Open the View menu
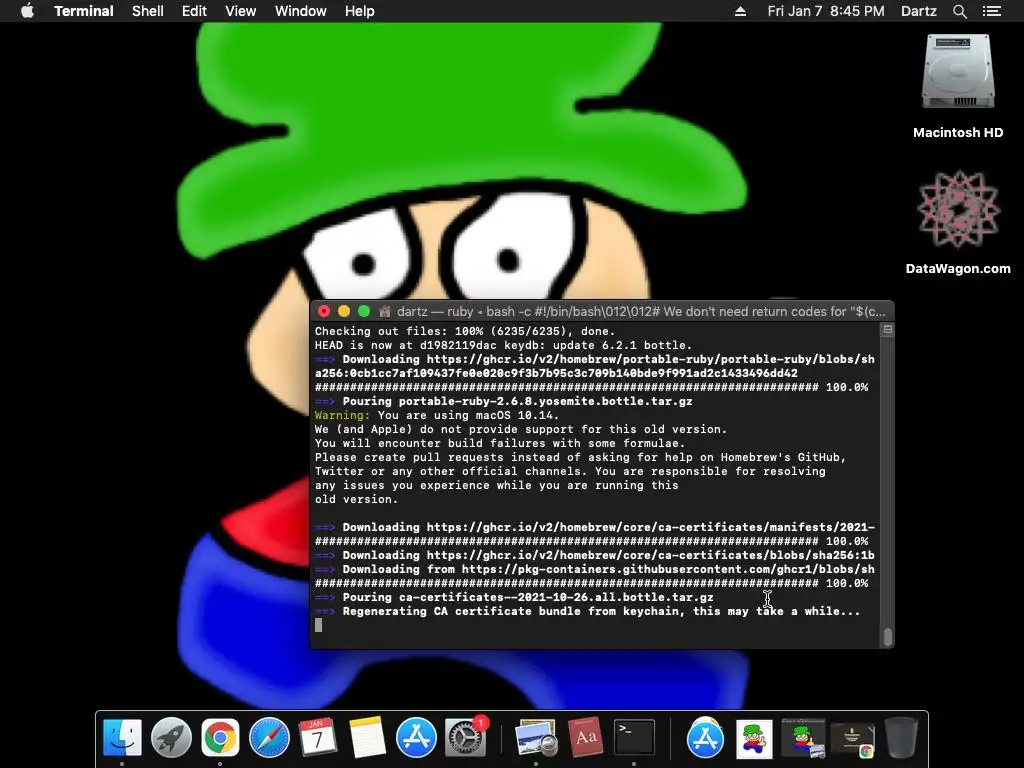The height and width of the screenshot is (768, 1024). coord(240,11)
